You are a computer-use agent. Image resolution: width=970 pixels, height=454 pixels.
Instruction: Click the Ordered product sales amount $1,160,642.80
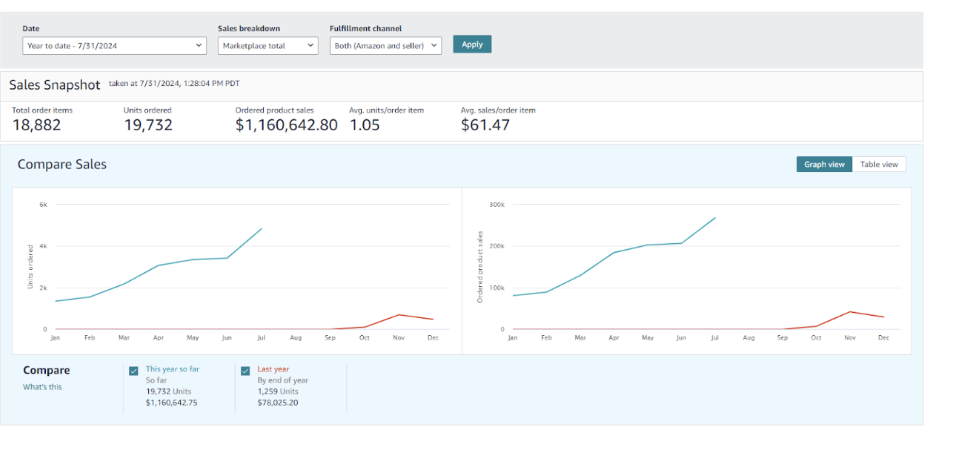pyautogui.click(x=286, y=125)
